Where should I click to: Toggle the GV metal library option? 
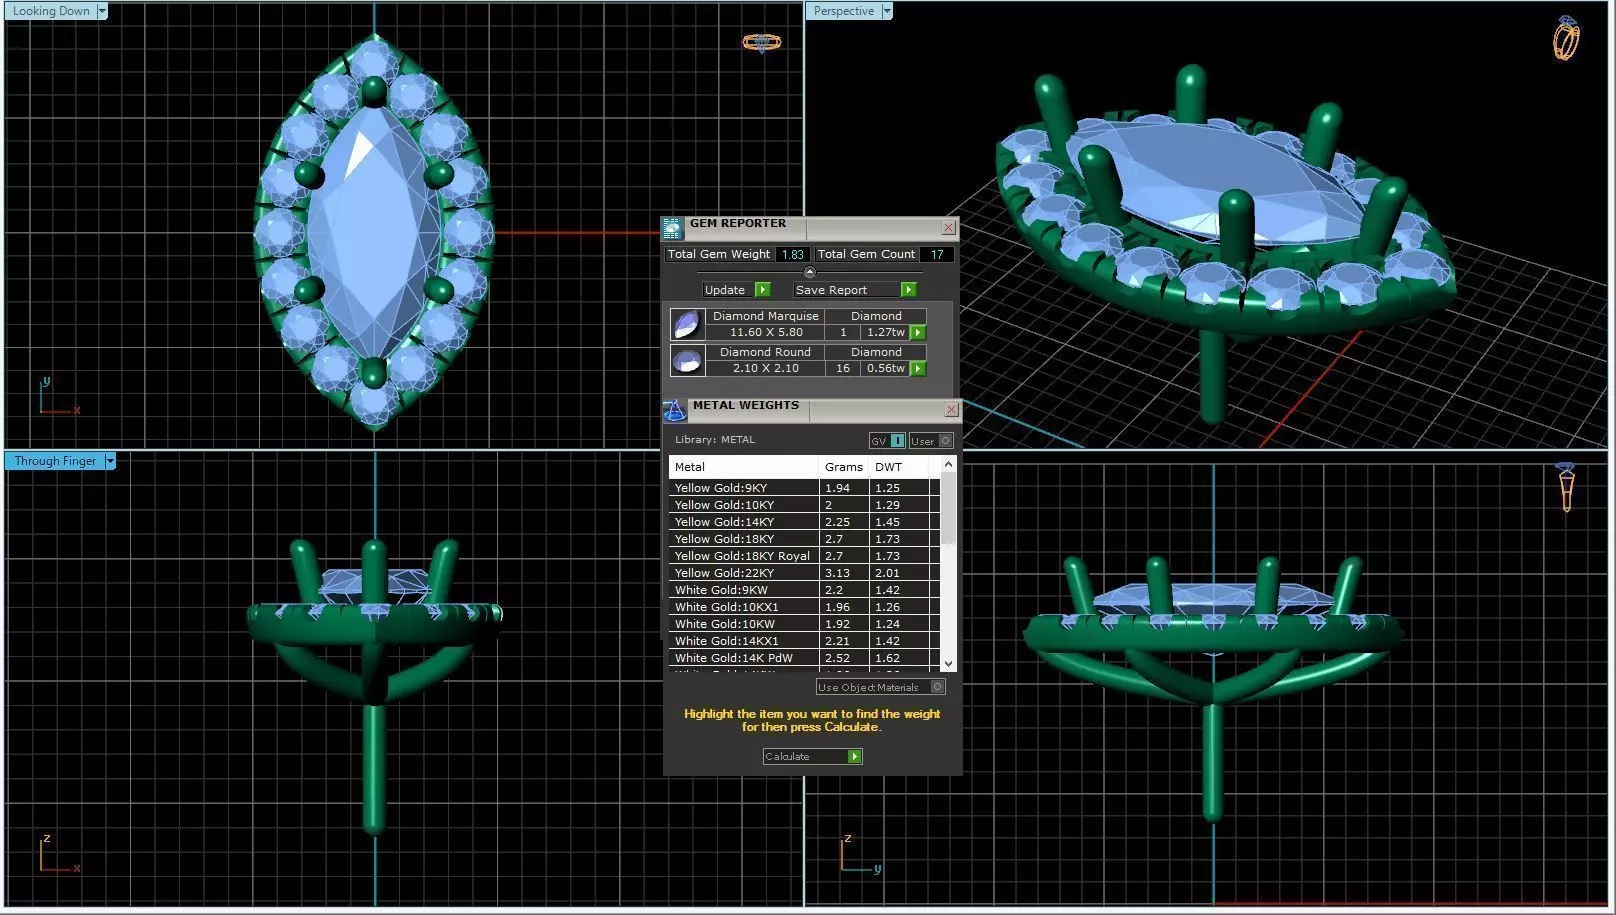887,441
